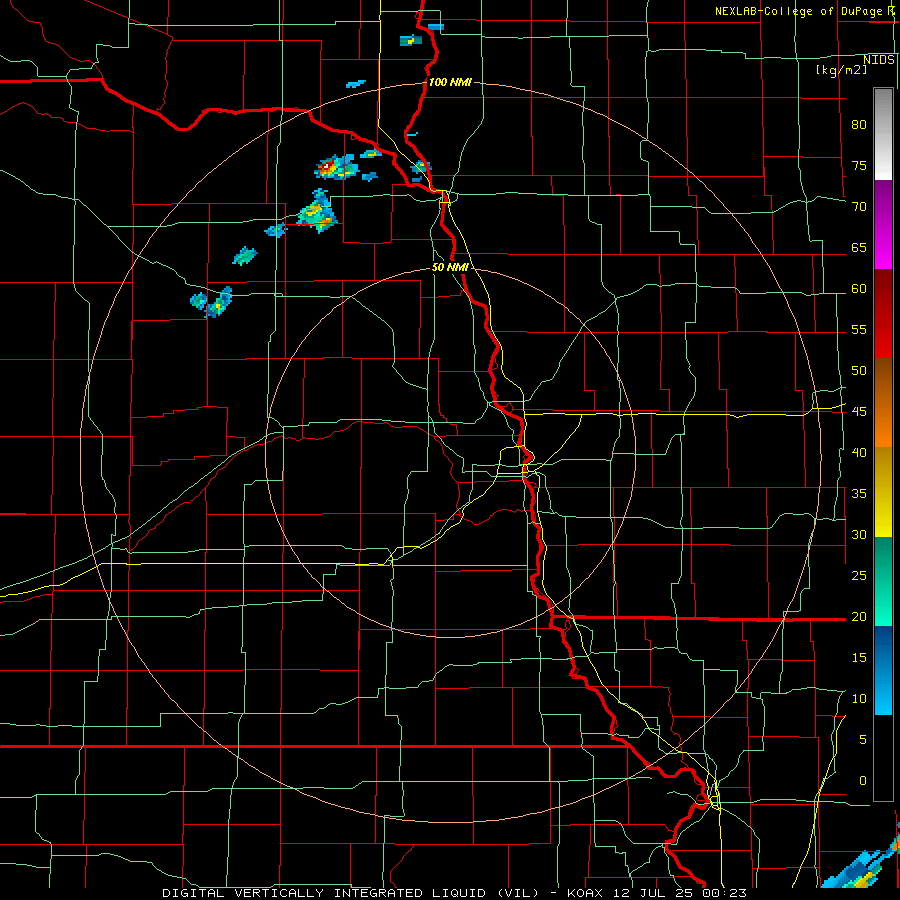Image resolution: width=900 pixels, height=900 pixels.
Task: Click the 60 value on the scale
Action: [859, 289]
